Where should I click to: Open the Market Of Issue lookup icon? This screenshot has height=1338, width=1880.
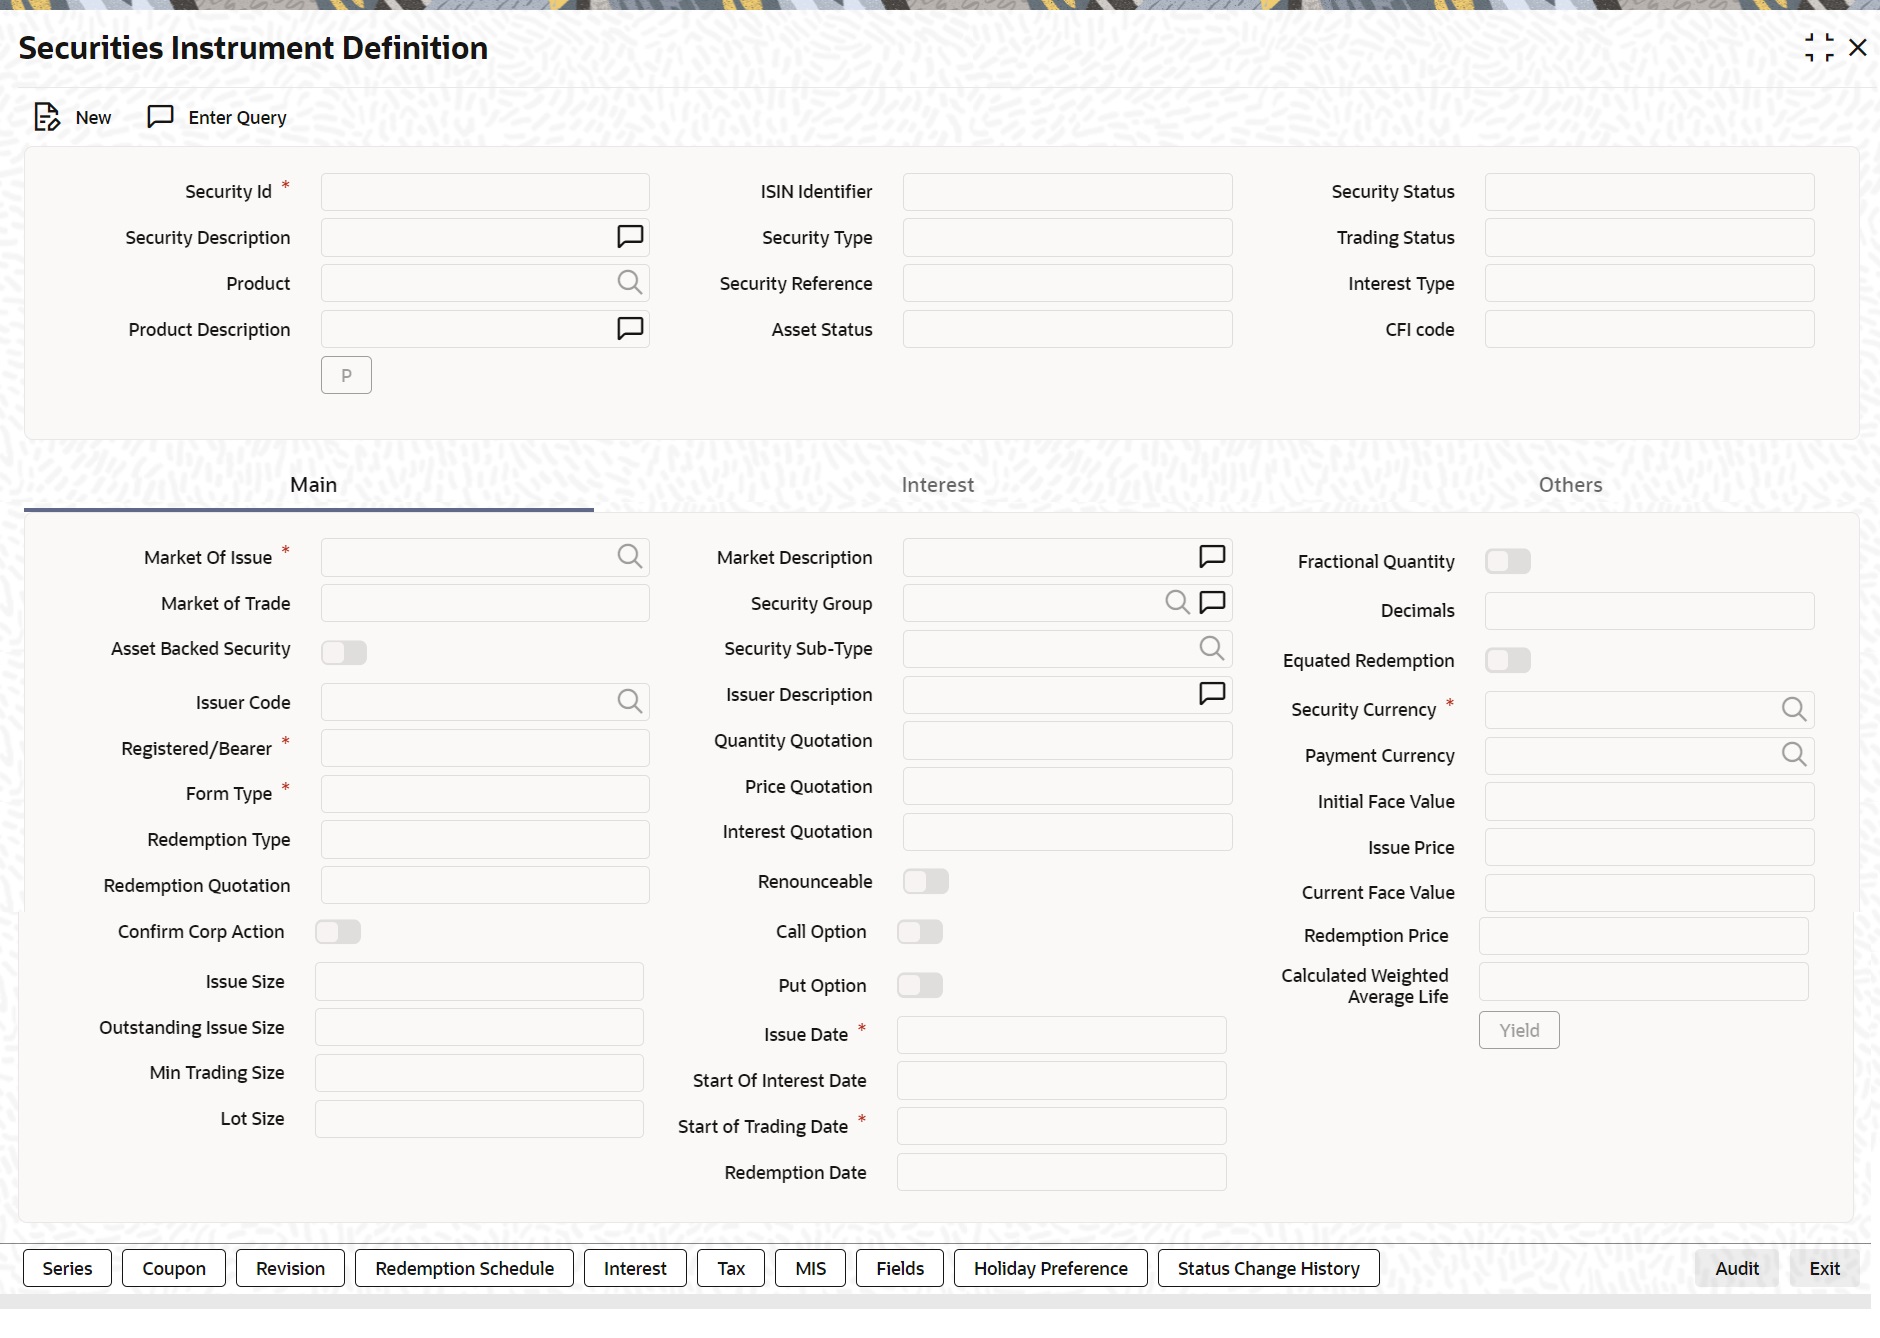(630, 557)
